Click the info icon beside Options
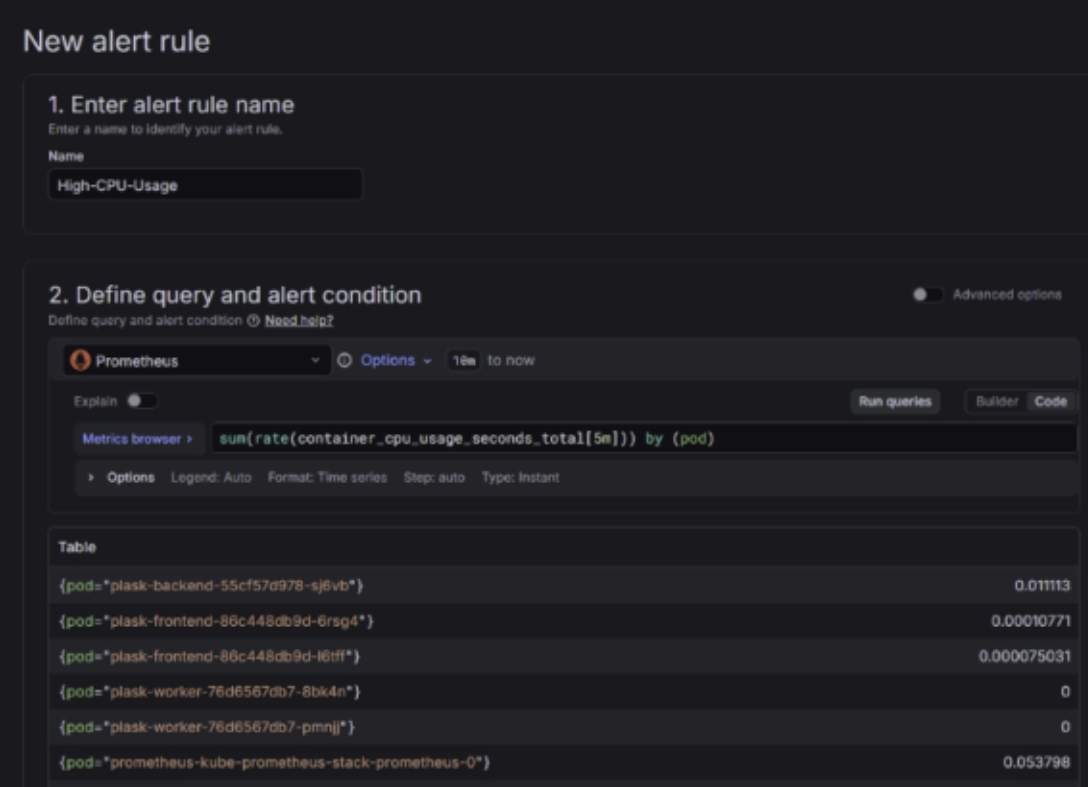This screenshot has height=787, width=1088. (x=345, y=361)
